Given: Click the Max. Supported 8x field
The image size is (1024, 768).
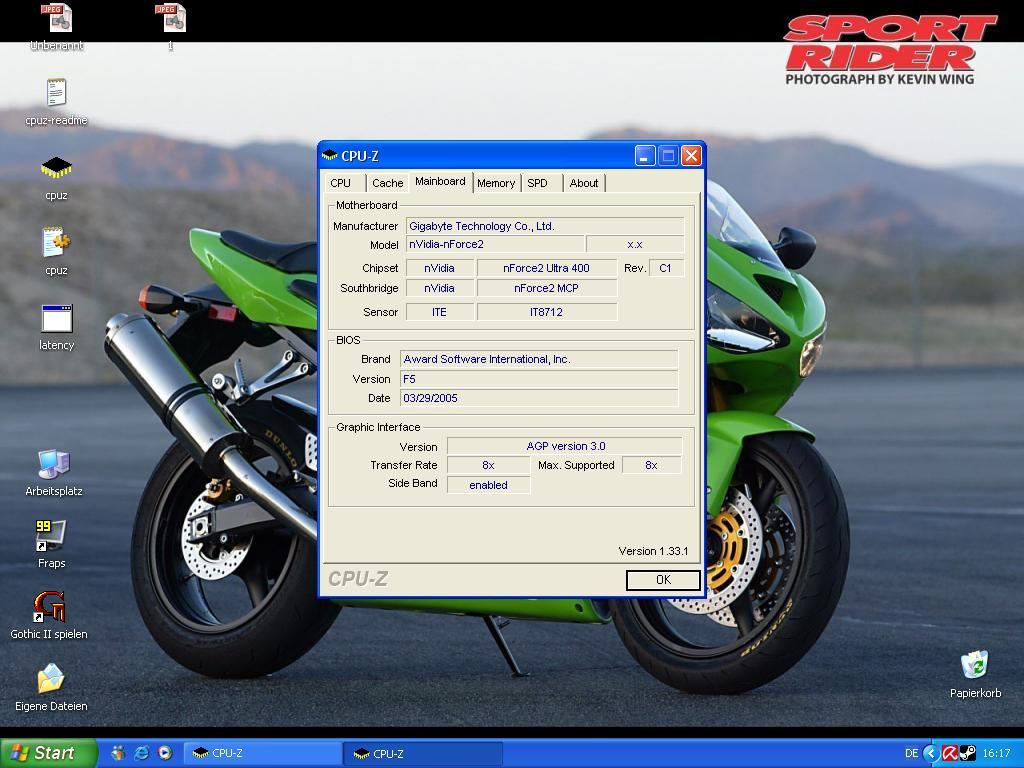Looking at the screenshot, I should pos(651,465).
